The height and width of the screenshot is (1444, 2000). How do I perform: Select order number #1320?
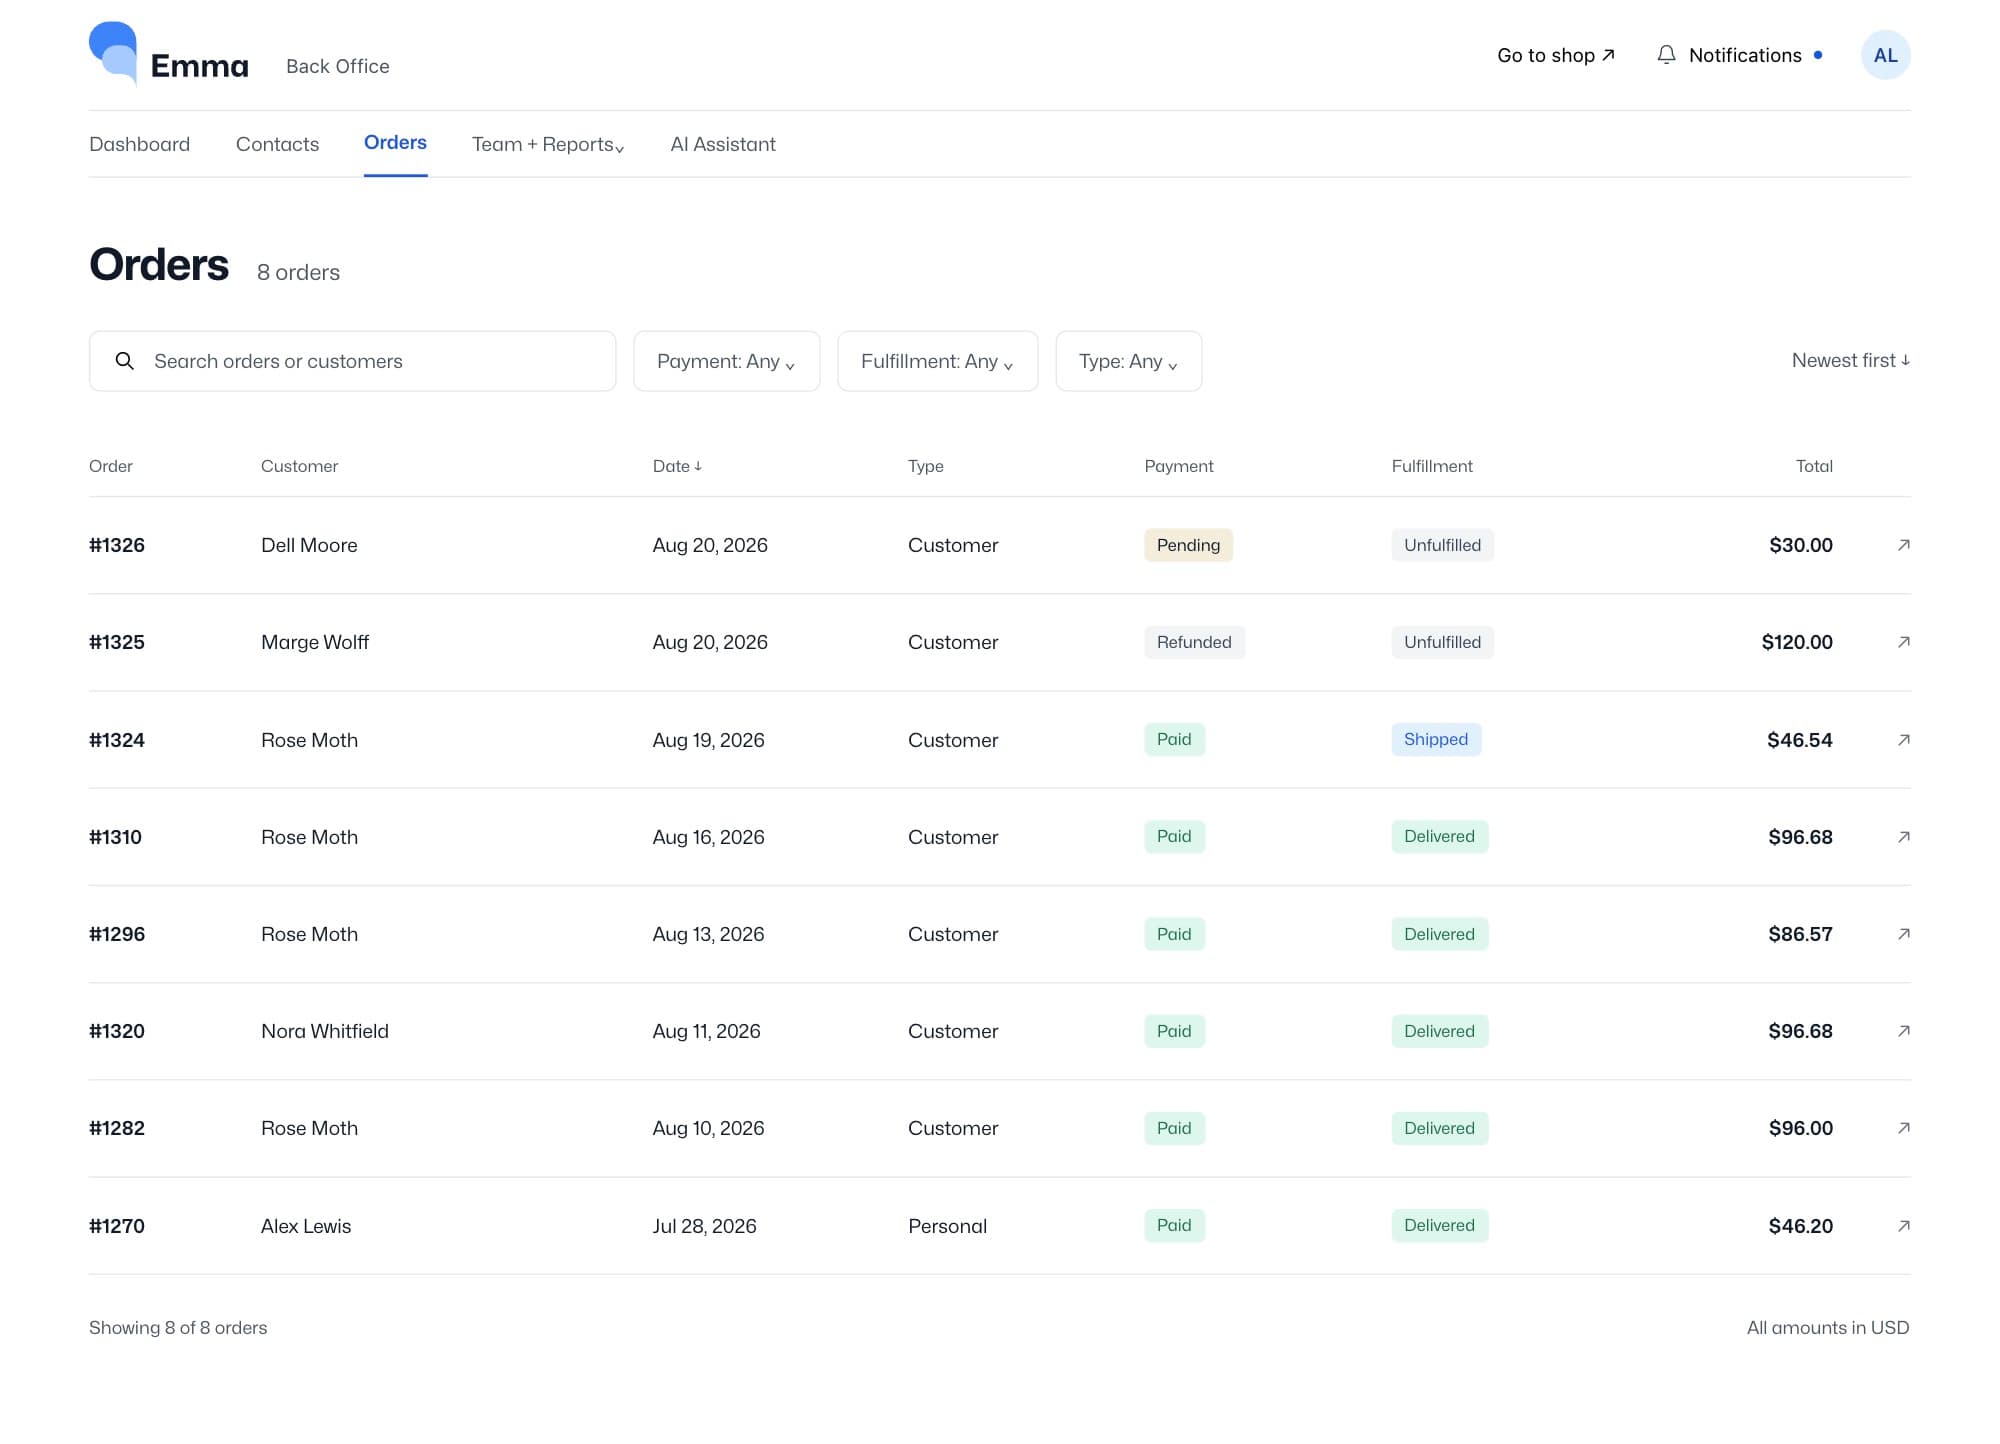[117, 1031]
